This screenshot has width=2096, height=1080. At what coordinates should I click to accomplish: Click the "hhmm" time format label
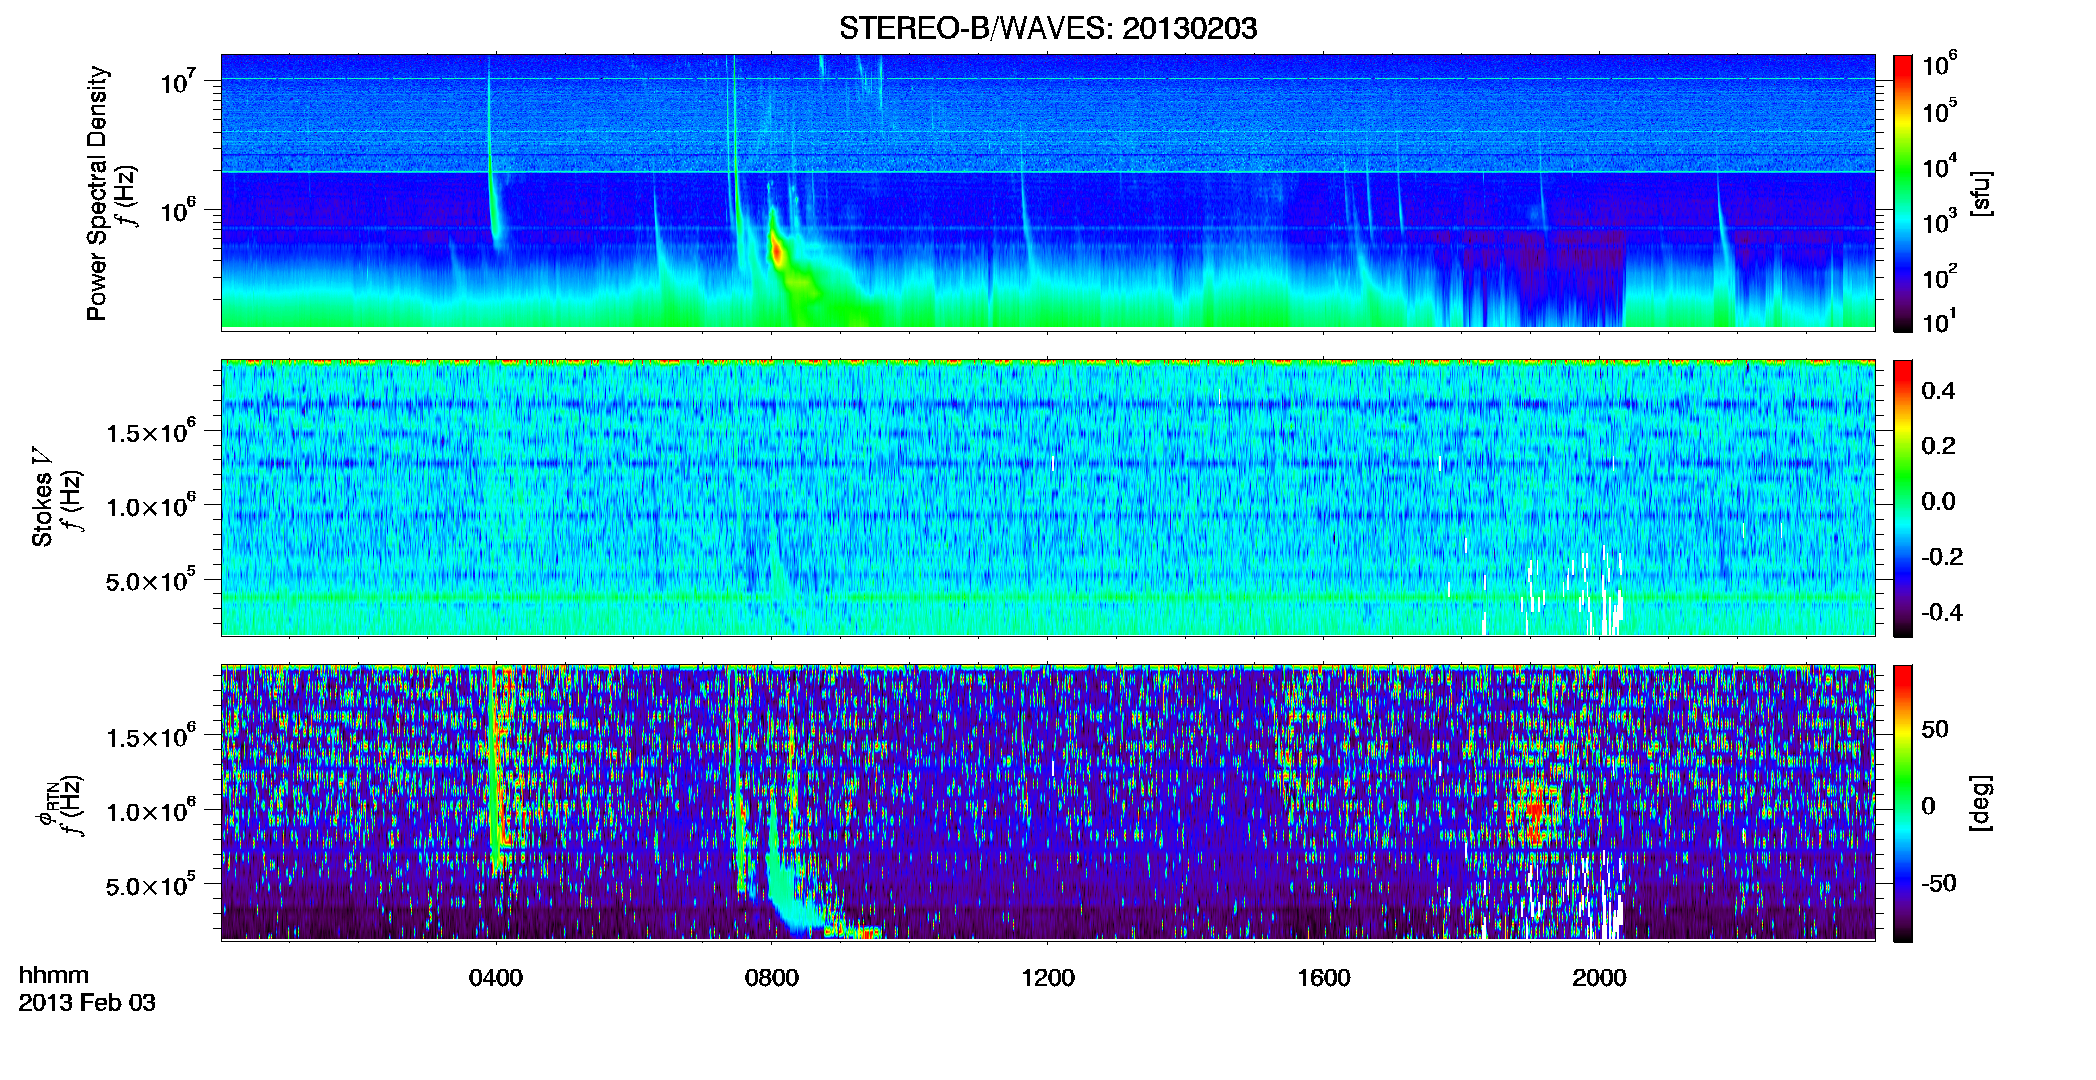coord(54,975)
